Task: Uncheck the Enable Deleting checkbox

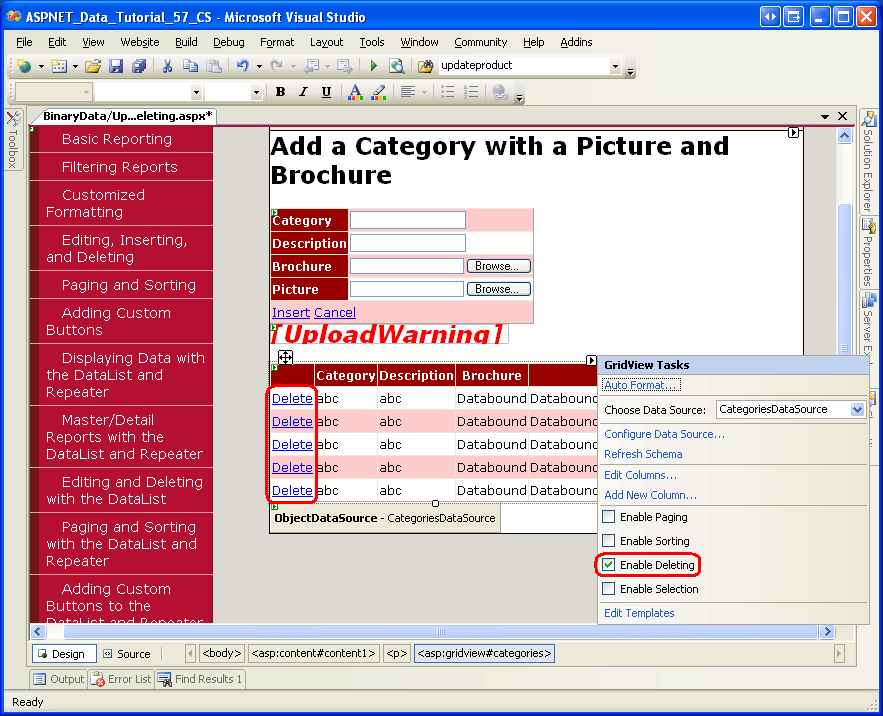Action: pyautogui.click(x=609, y=565)
